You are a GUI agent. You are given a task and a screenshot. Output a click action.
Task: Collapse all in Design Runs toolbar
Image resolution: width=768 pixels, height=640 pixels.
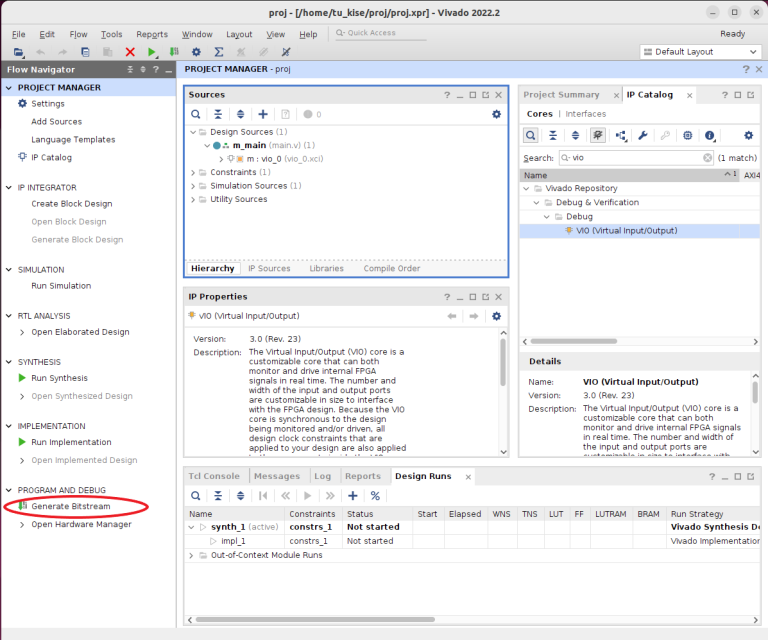(217, 496)
